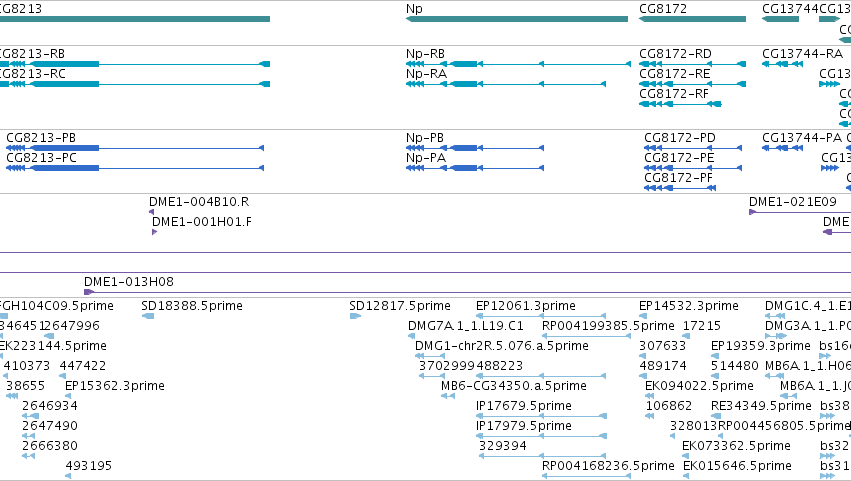
Task: Select EST SD18388.5prime
Action: point(148,316)
